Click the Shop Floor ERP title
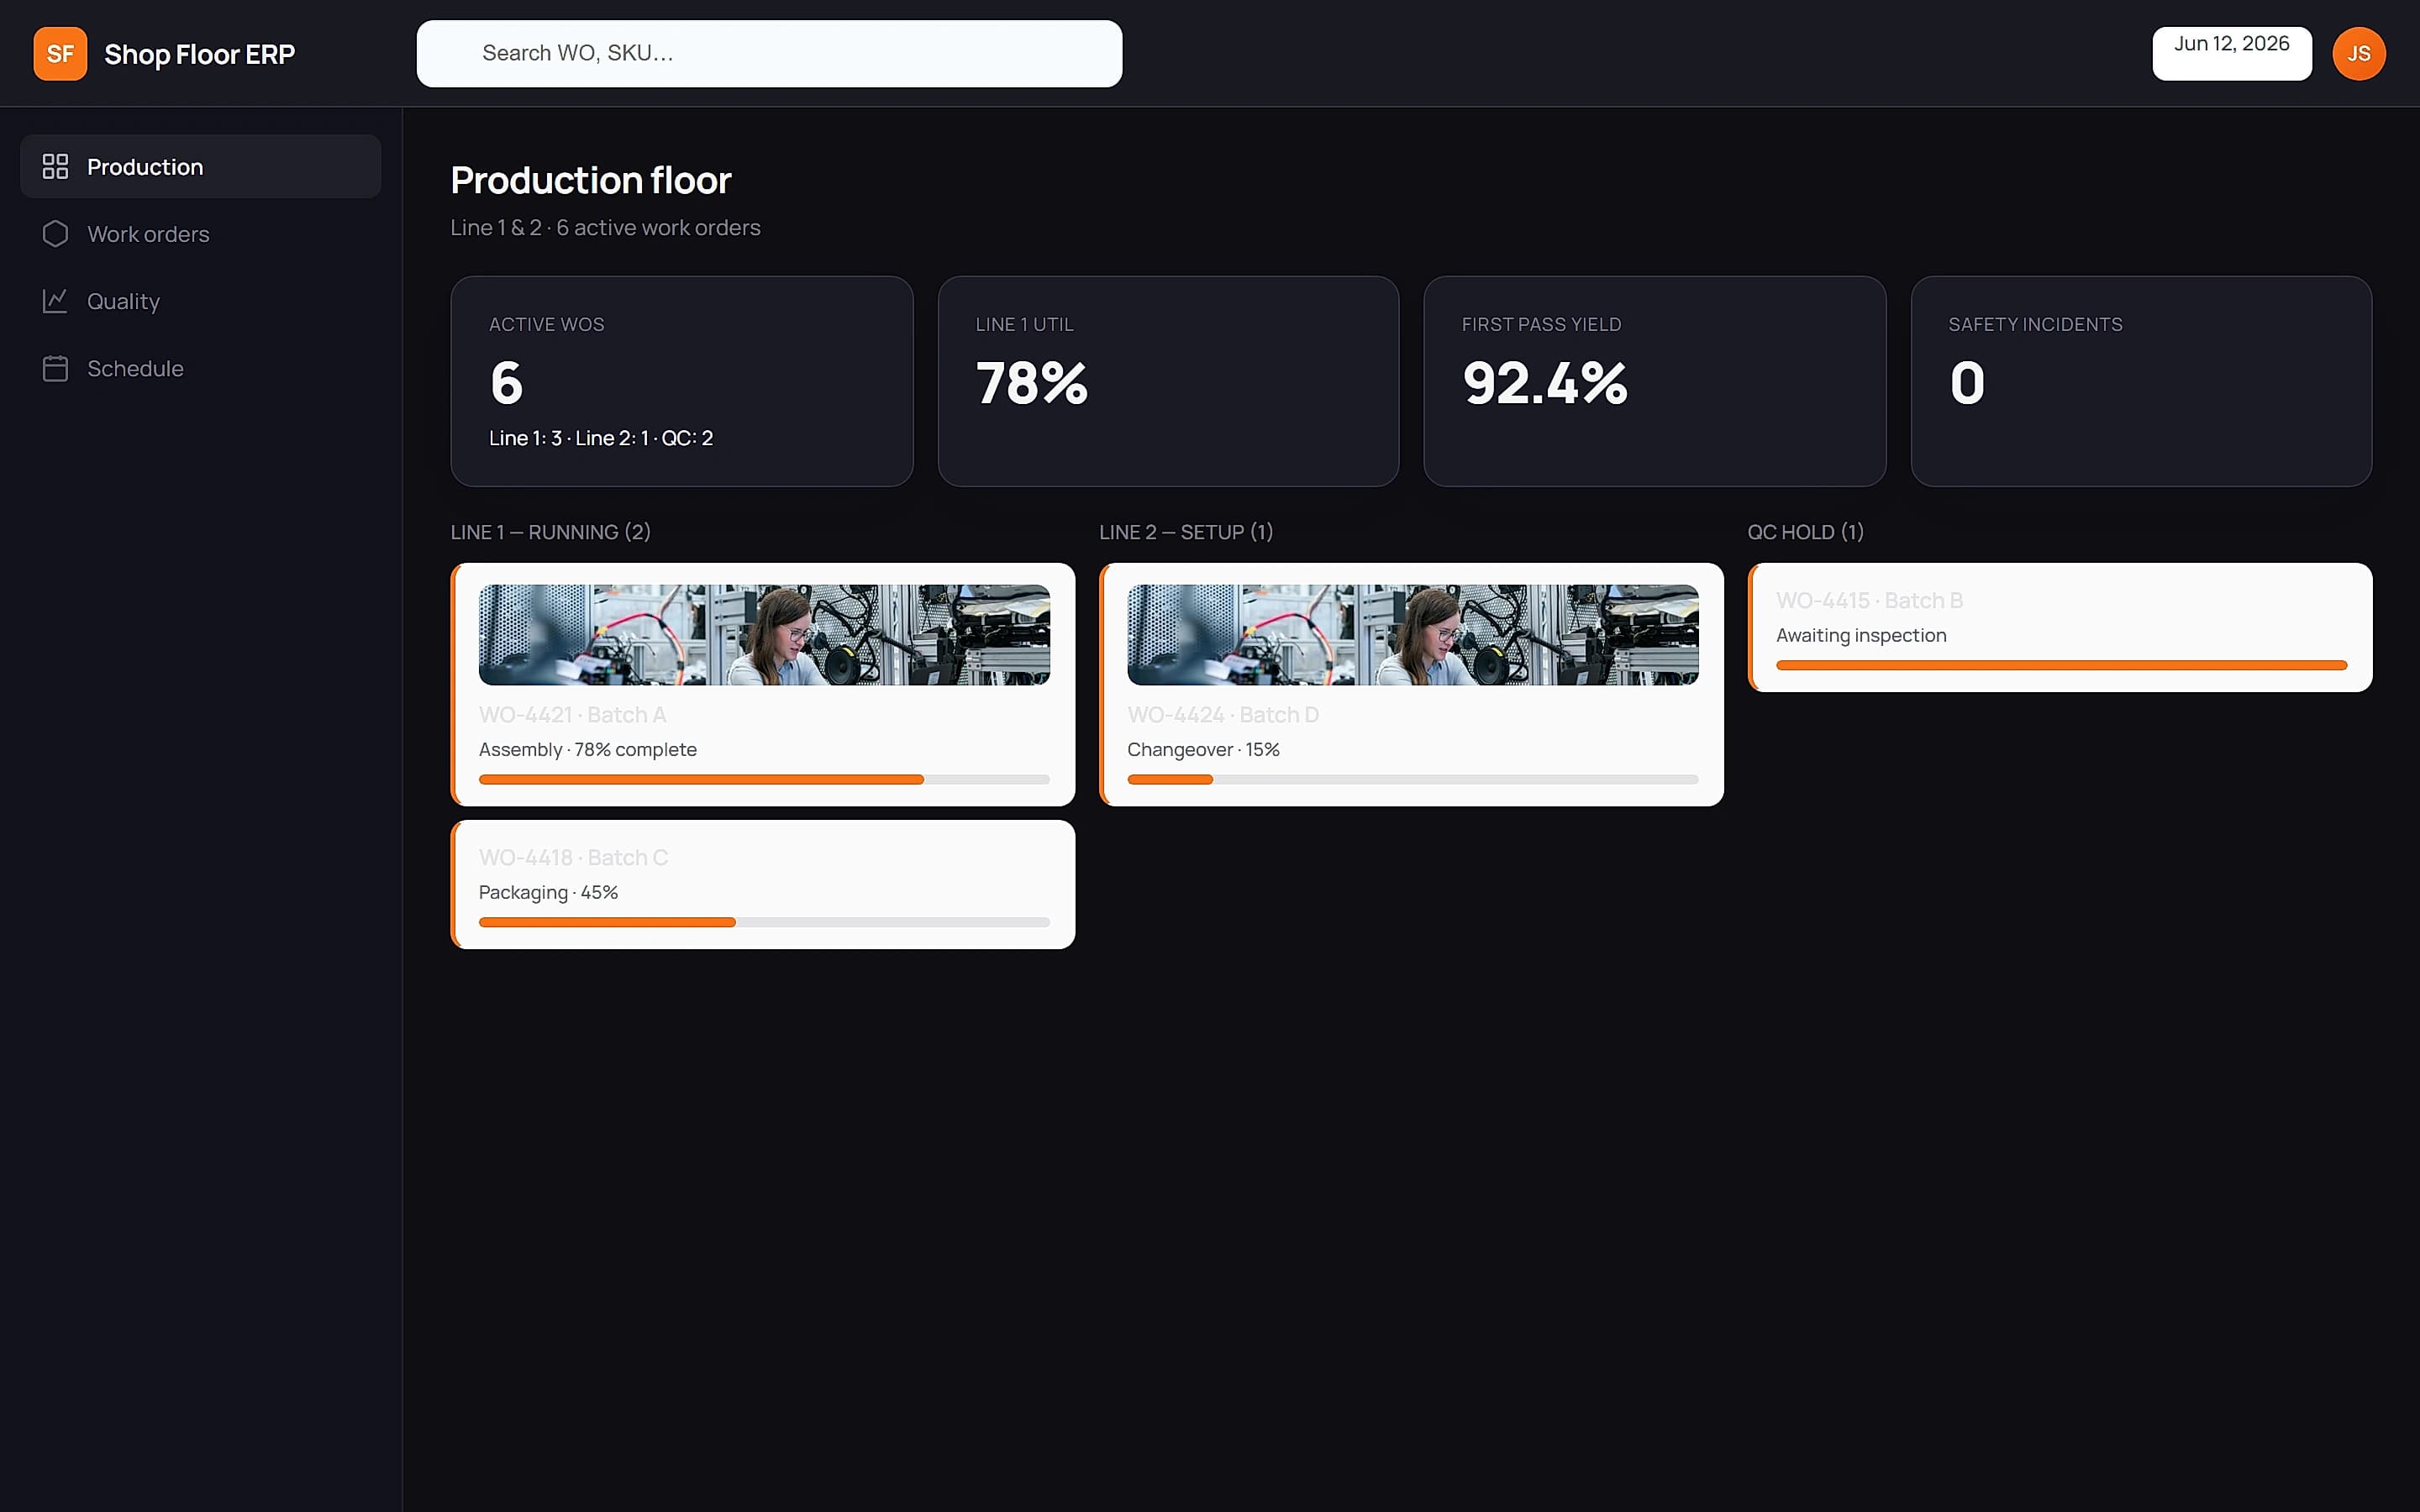This screenshot has width=2420, height=1512. (x=199, y=54)
